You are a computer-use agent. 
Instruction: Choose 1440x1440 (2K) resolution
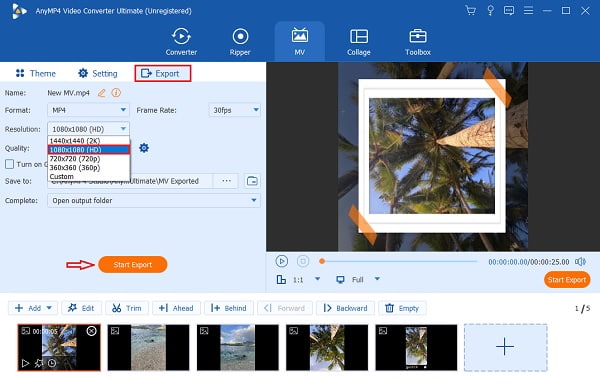88,140
